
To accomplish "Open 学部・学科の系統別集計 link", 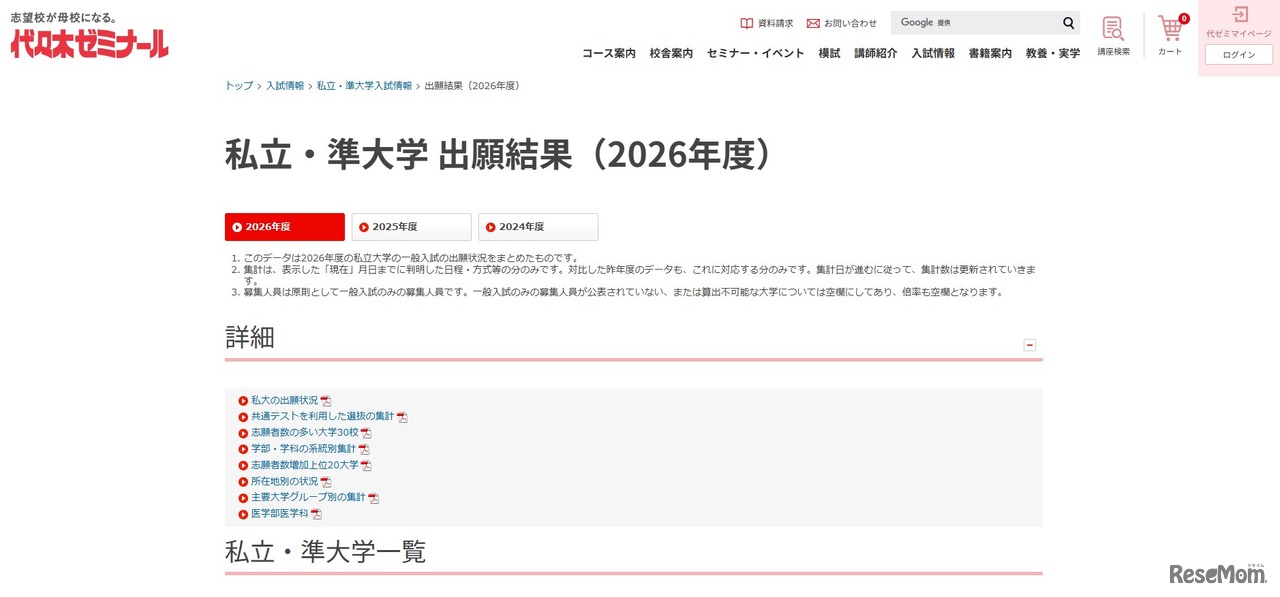I will click(303, 449).
